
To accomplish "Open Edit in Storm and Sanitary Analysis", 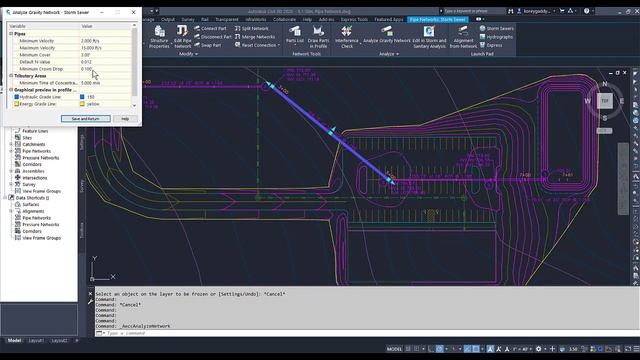I will click(429, 37).
